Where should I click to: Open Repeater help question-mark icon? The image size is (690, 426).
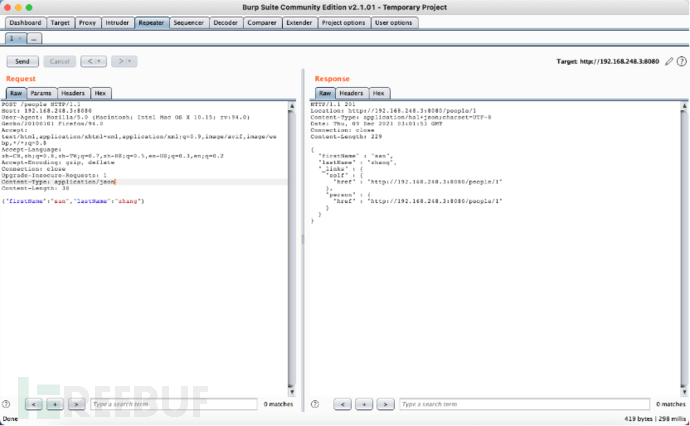pos(682,62)
